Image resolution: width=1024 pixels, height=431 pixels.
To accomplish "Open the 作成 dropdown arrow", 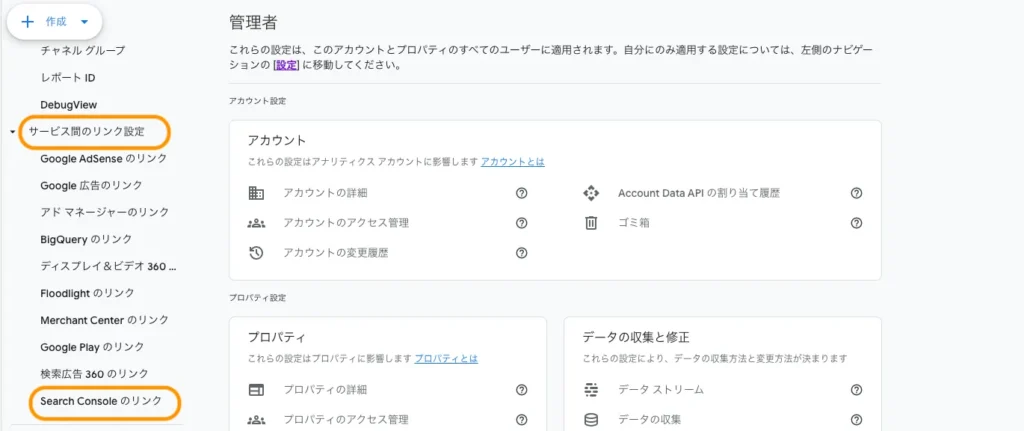I will click(84, 21).
